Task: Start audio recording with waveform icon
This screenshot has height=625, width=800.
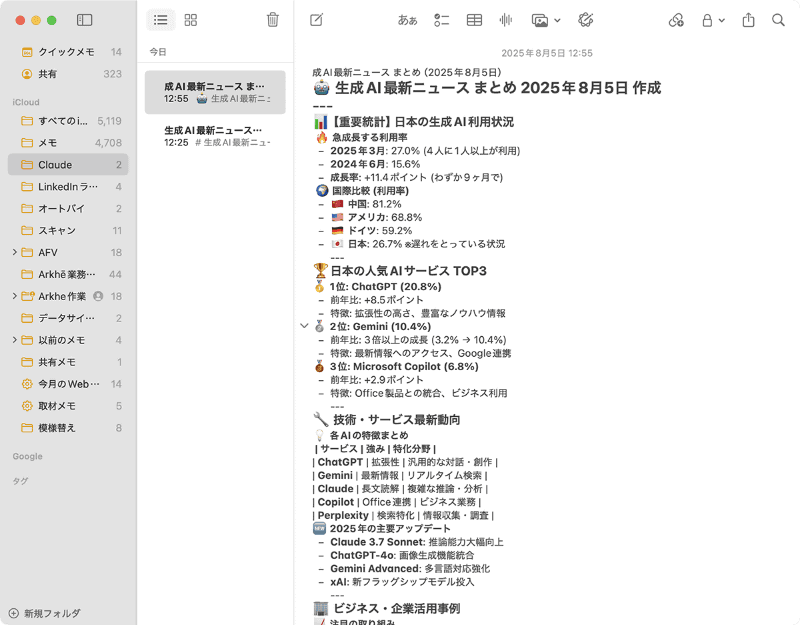Action: 506,20
